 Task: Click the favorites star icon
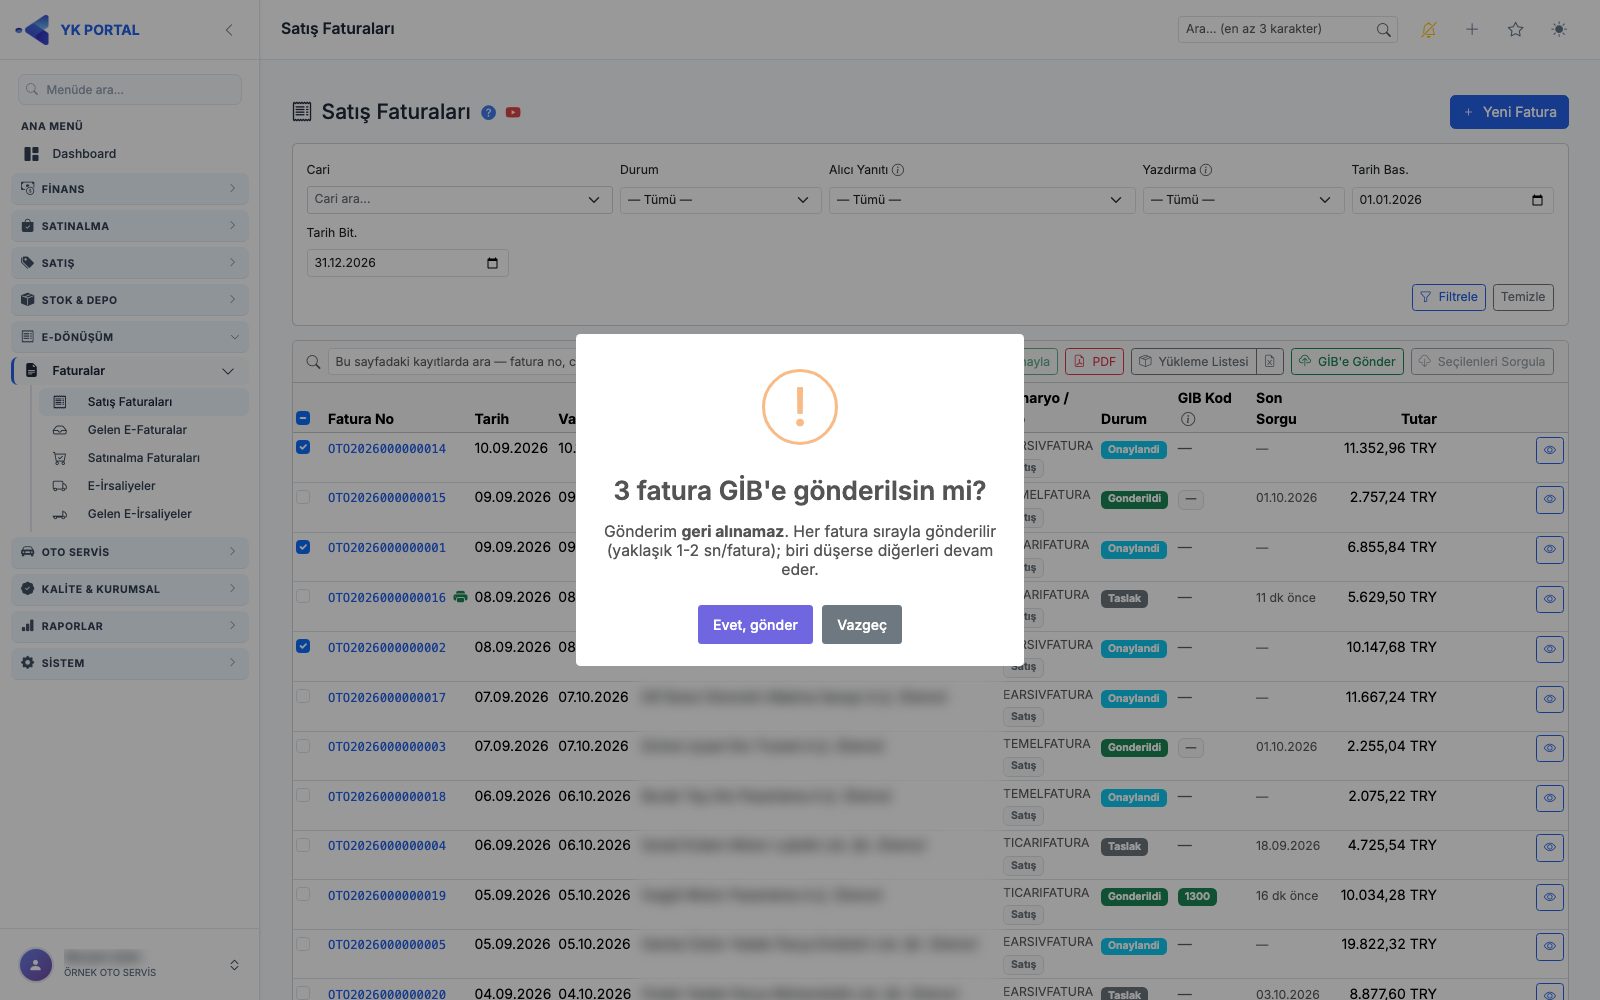click(1515, 29)
